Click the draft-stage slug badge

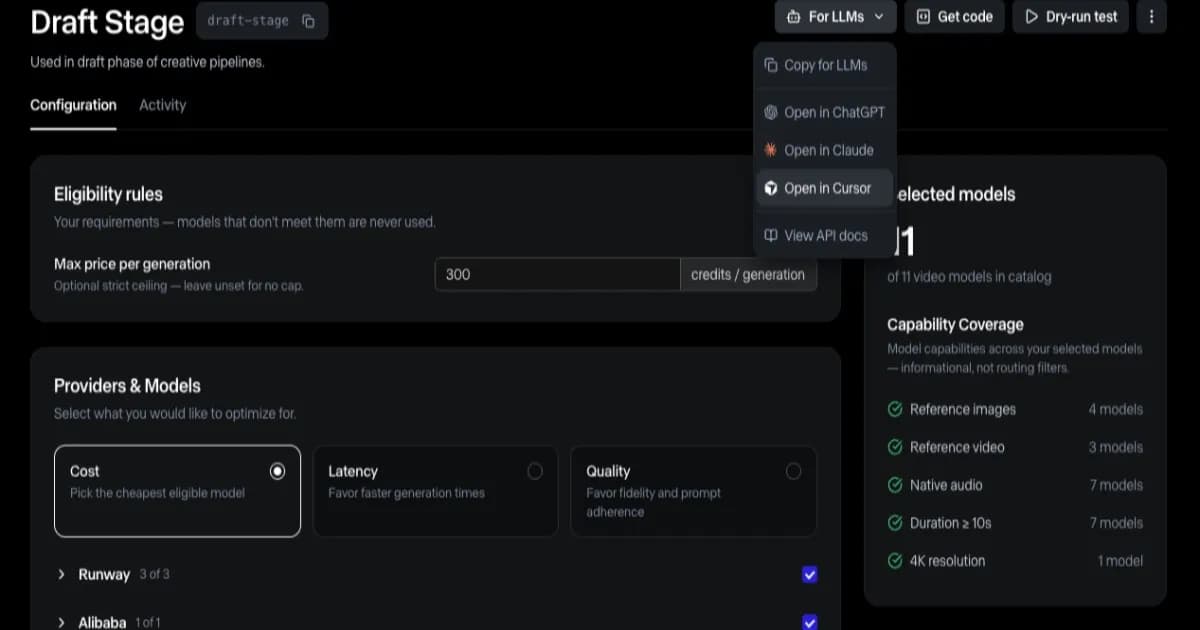point(261,21)
